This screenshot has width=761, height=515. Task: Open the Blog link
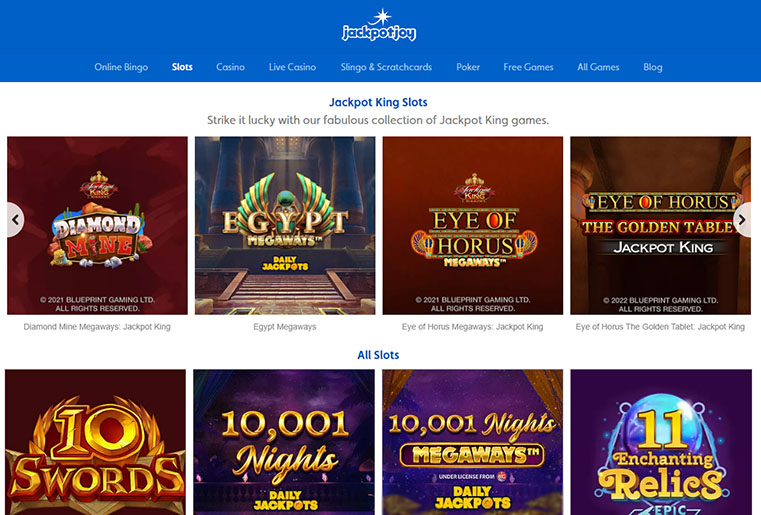click(653, 67)
